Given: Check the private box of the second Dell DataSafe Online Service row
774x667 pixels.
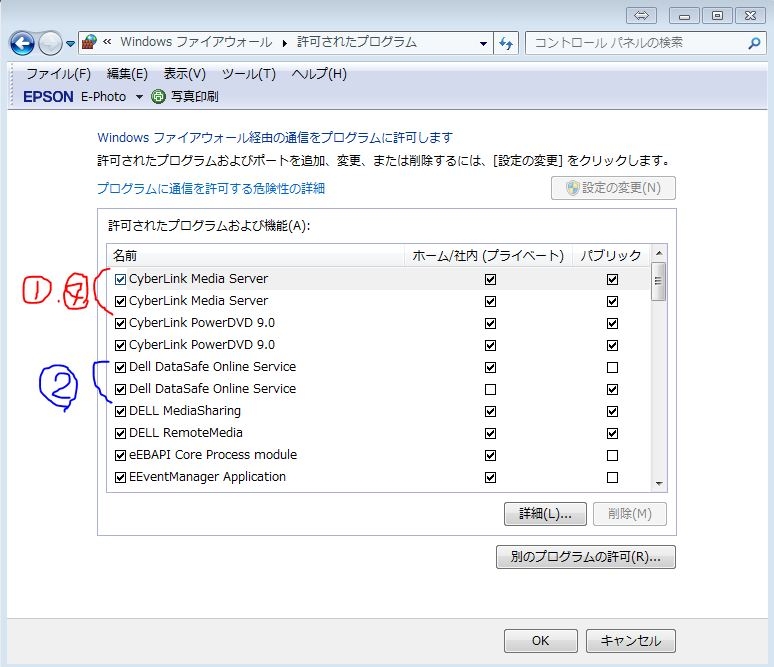Looking at the screenshot, I should pos(490,390).
